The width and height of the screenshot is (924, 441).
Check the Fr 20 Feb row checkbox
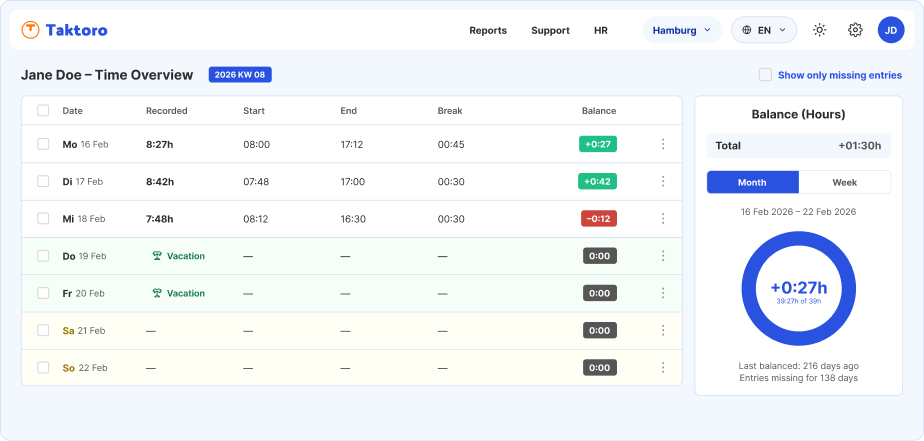tap(43, 293)
